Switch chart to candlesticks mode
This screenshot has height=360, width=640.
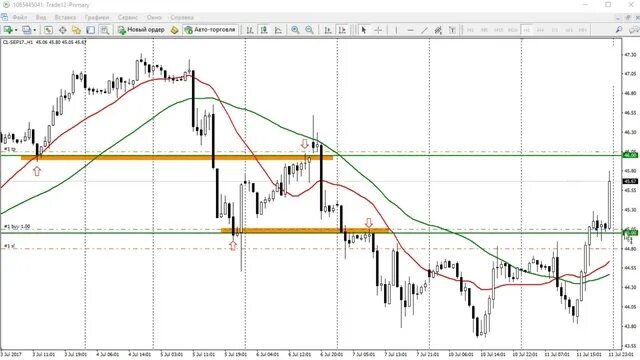pos(264,30)
